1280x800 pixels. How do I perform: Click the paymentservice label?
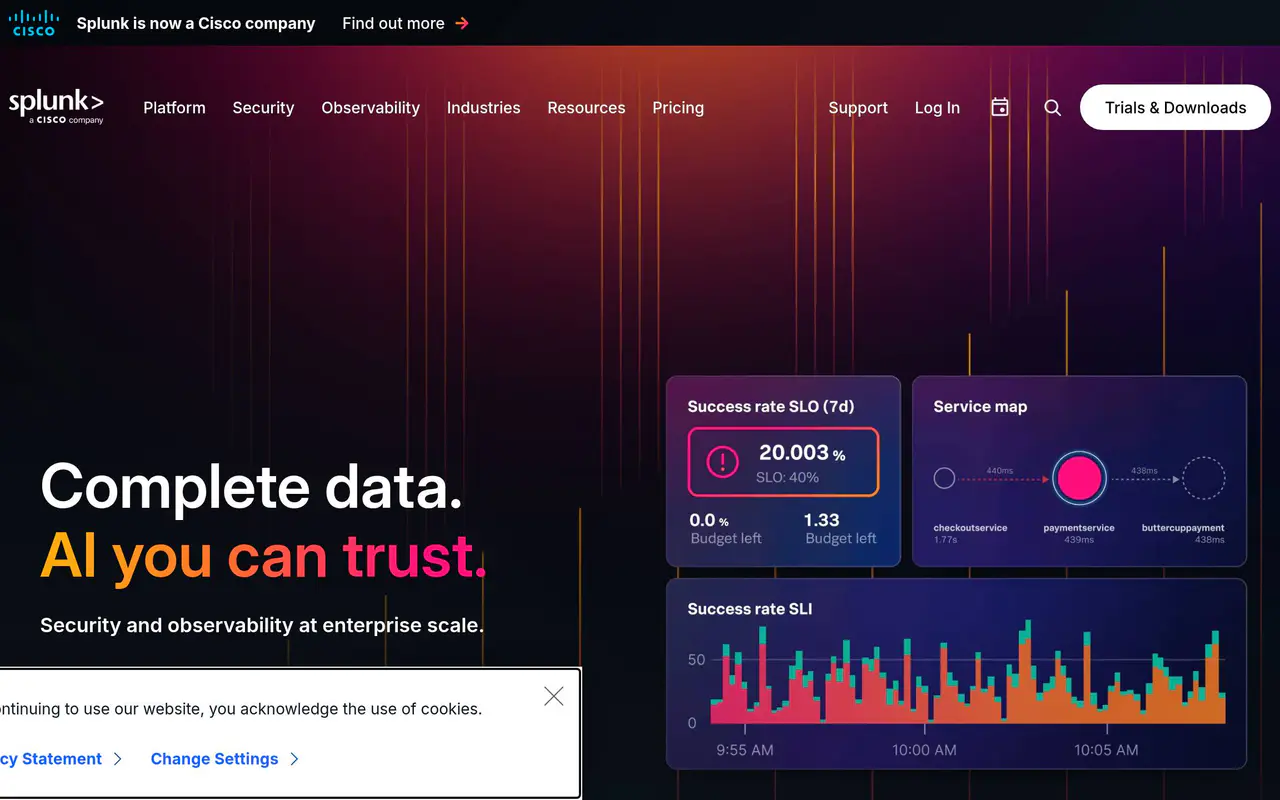(1079, 528)
